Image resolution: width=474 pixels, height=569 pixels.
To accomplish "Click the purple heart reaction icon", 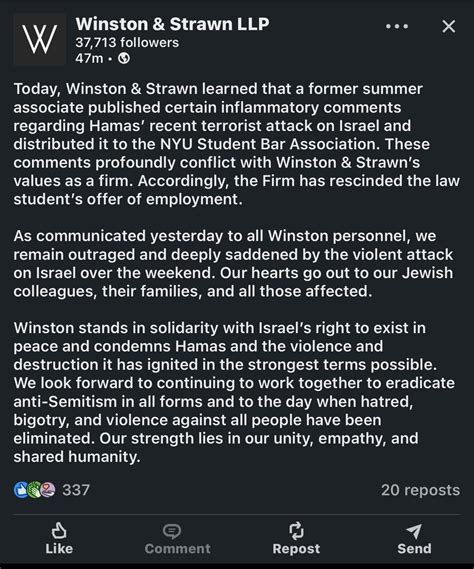I will (x=48, y=490).
